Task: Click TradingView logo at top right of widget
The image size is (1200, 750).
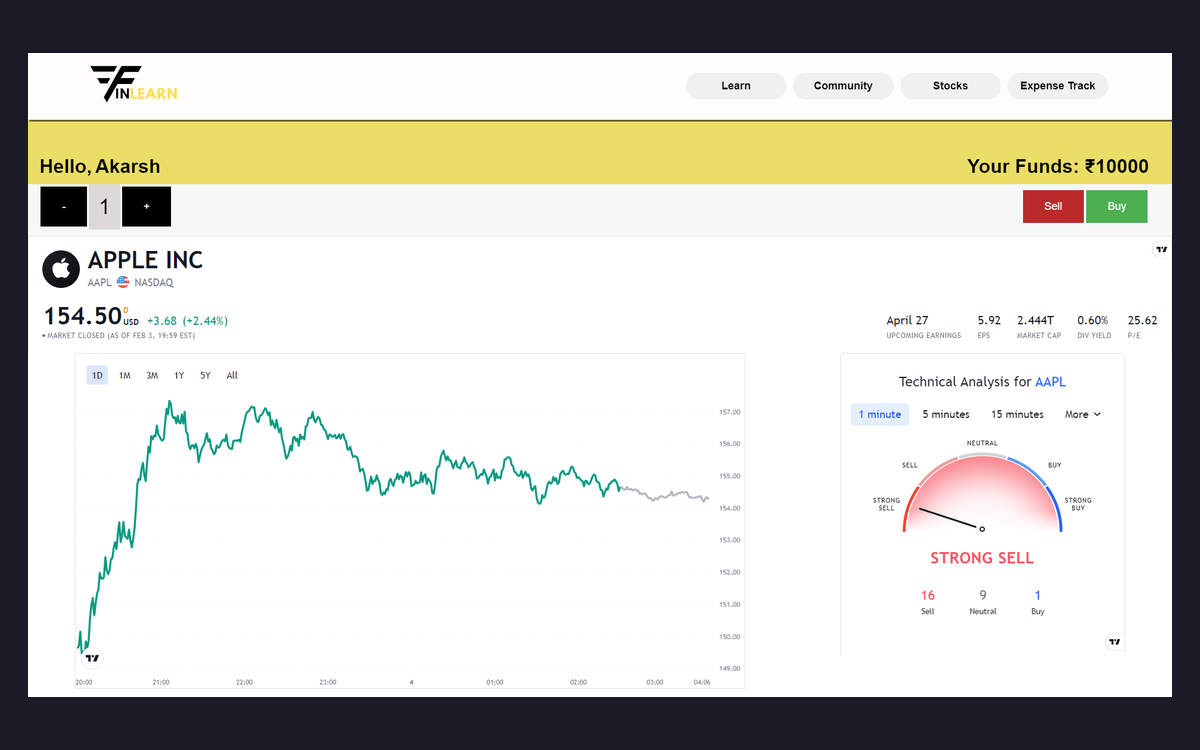Action: point(1161,250)
